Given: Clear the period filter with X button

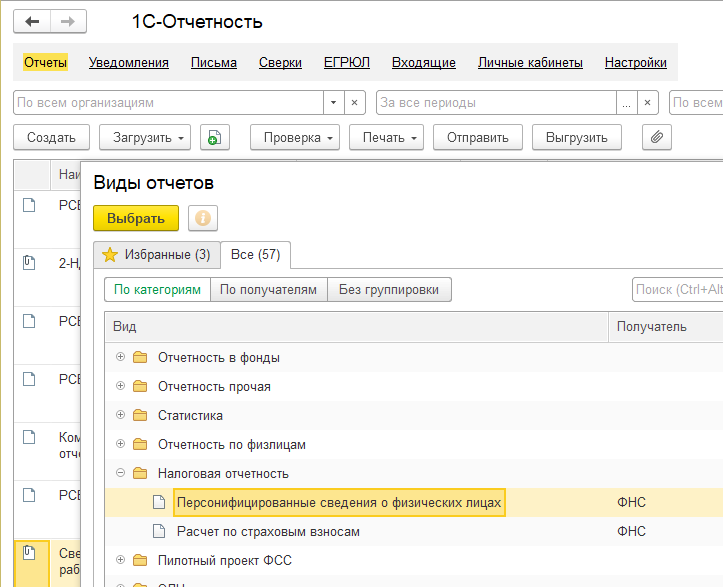Looking at the screenshot, I should [650, 103].
